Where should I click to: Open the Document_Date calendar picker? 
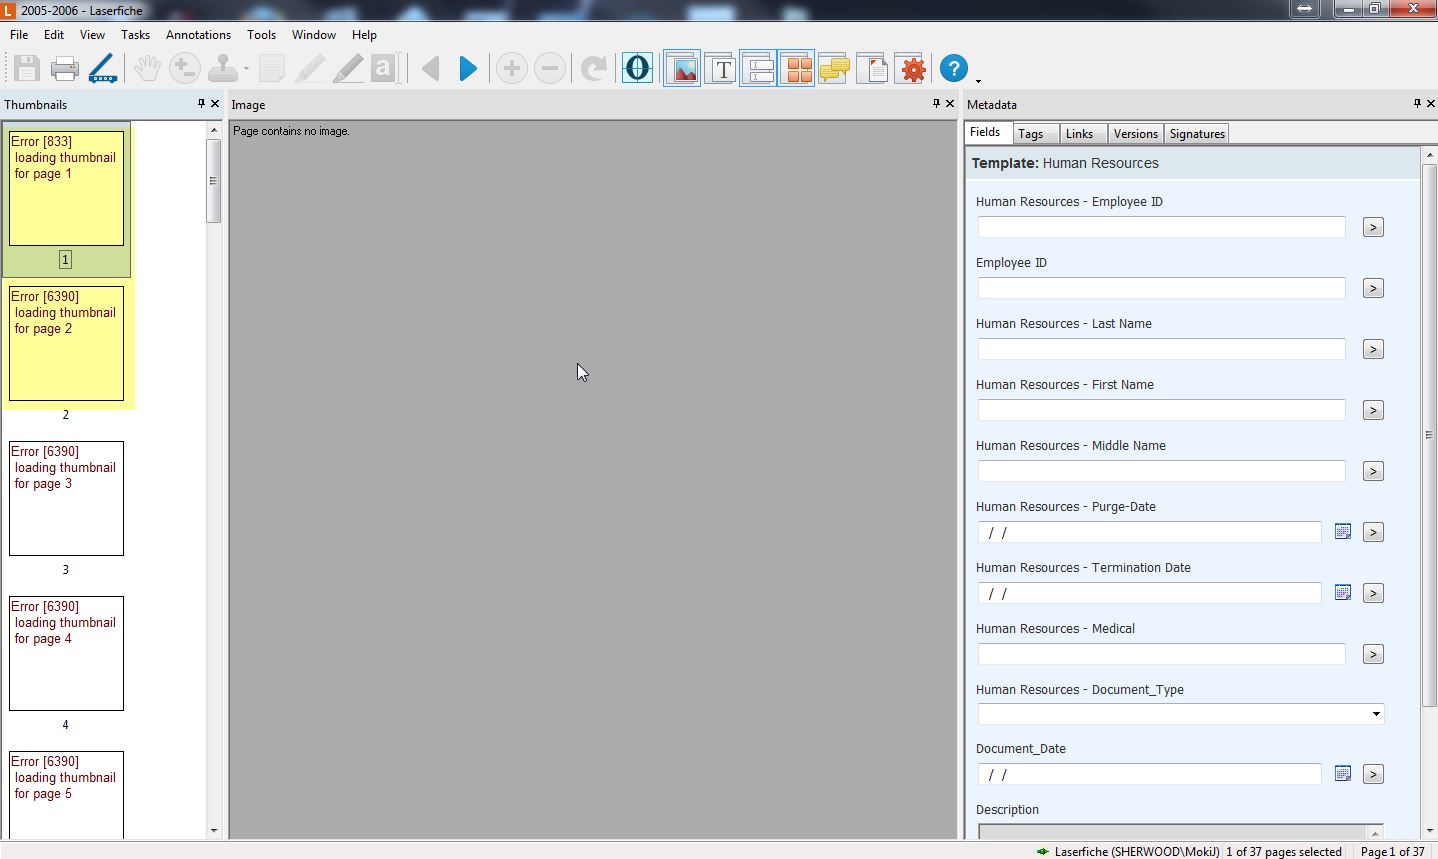[1343, 774]
